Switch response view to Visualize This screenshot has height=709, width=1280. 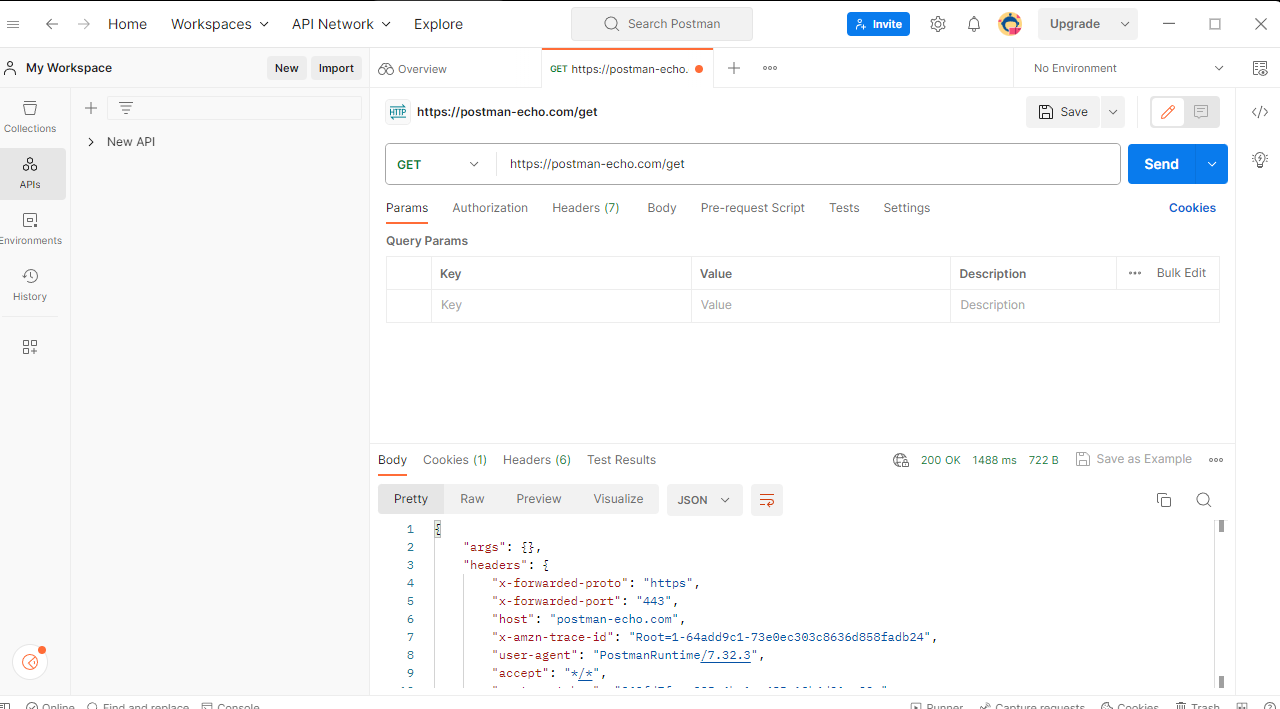[619, 499]
